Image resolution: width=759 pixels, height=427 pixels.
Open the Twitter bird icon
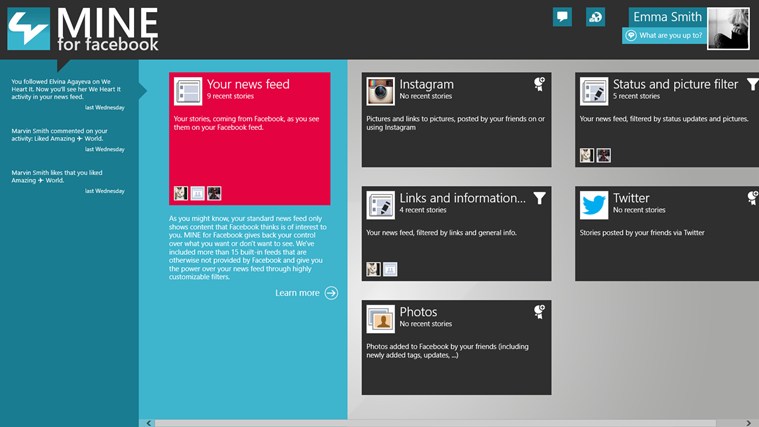[x=594, y=205]
